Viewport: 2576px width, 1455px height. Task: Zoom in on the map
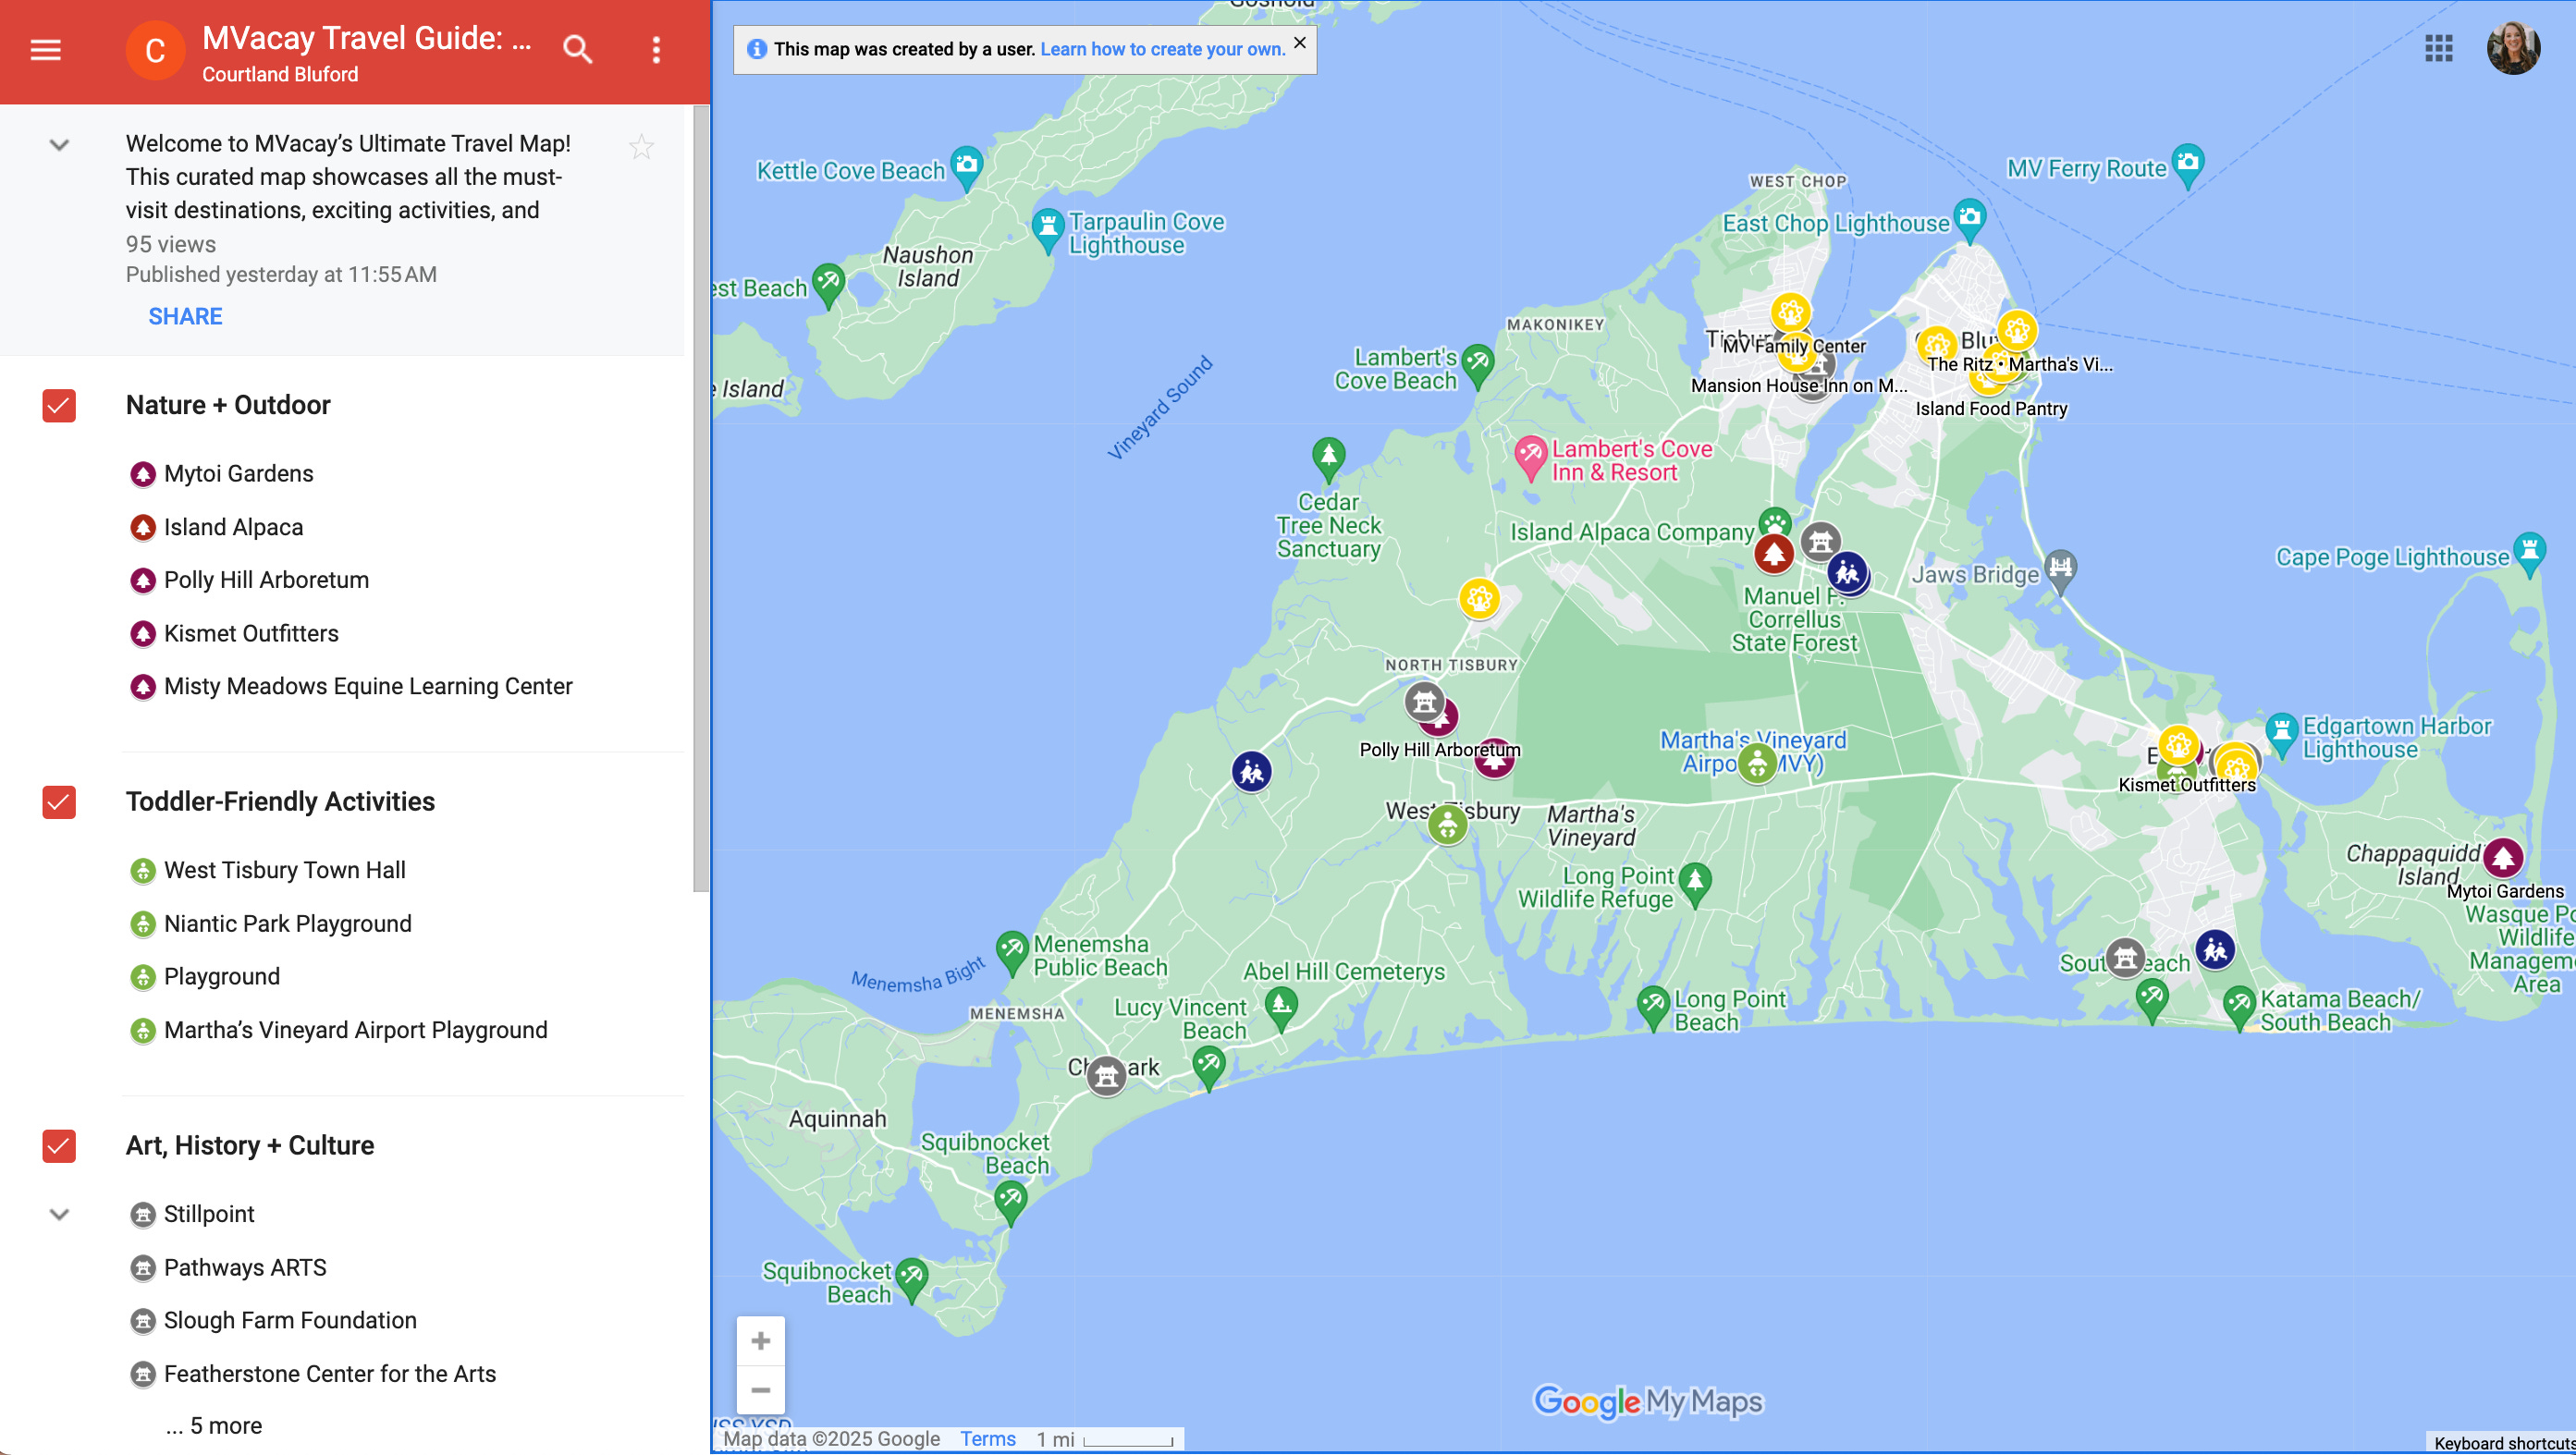[x=760, y=1341]
